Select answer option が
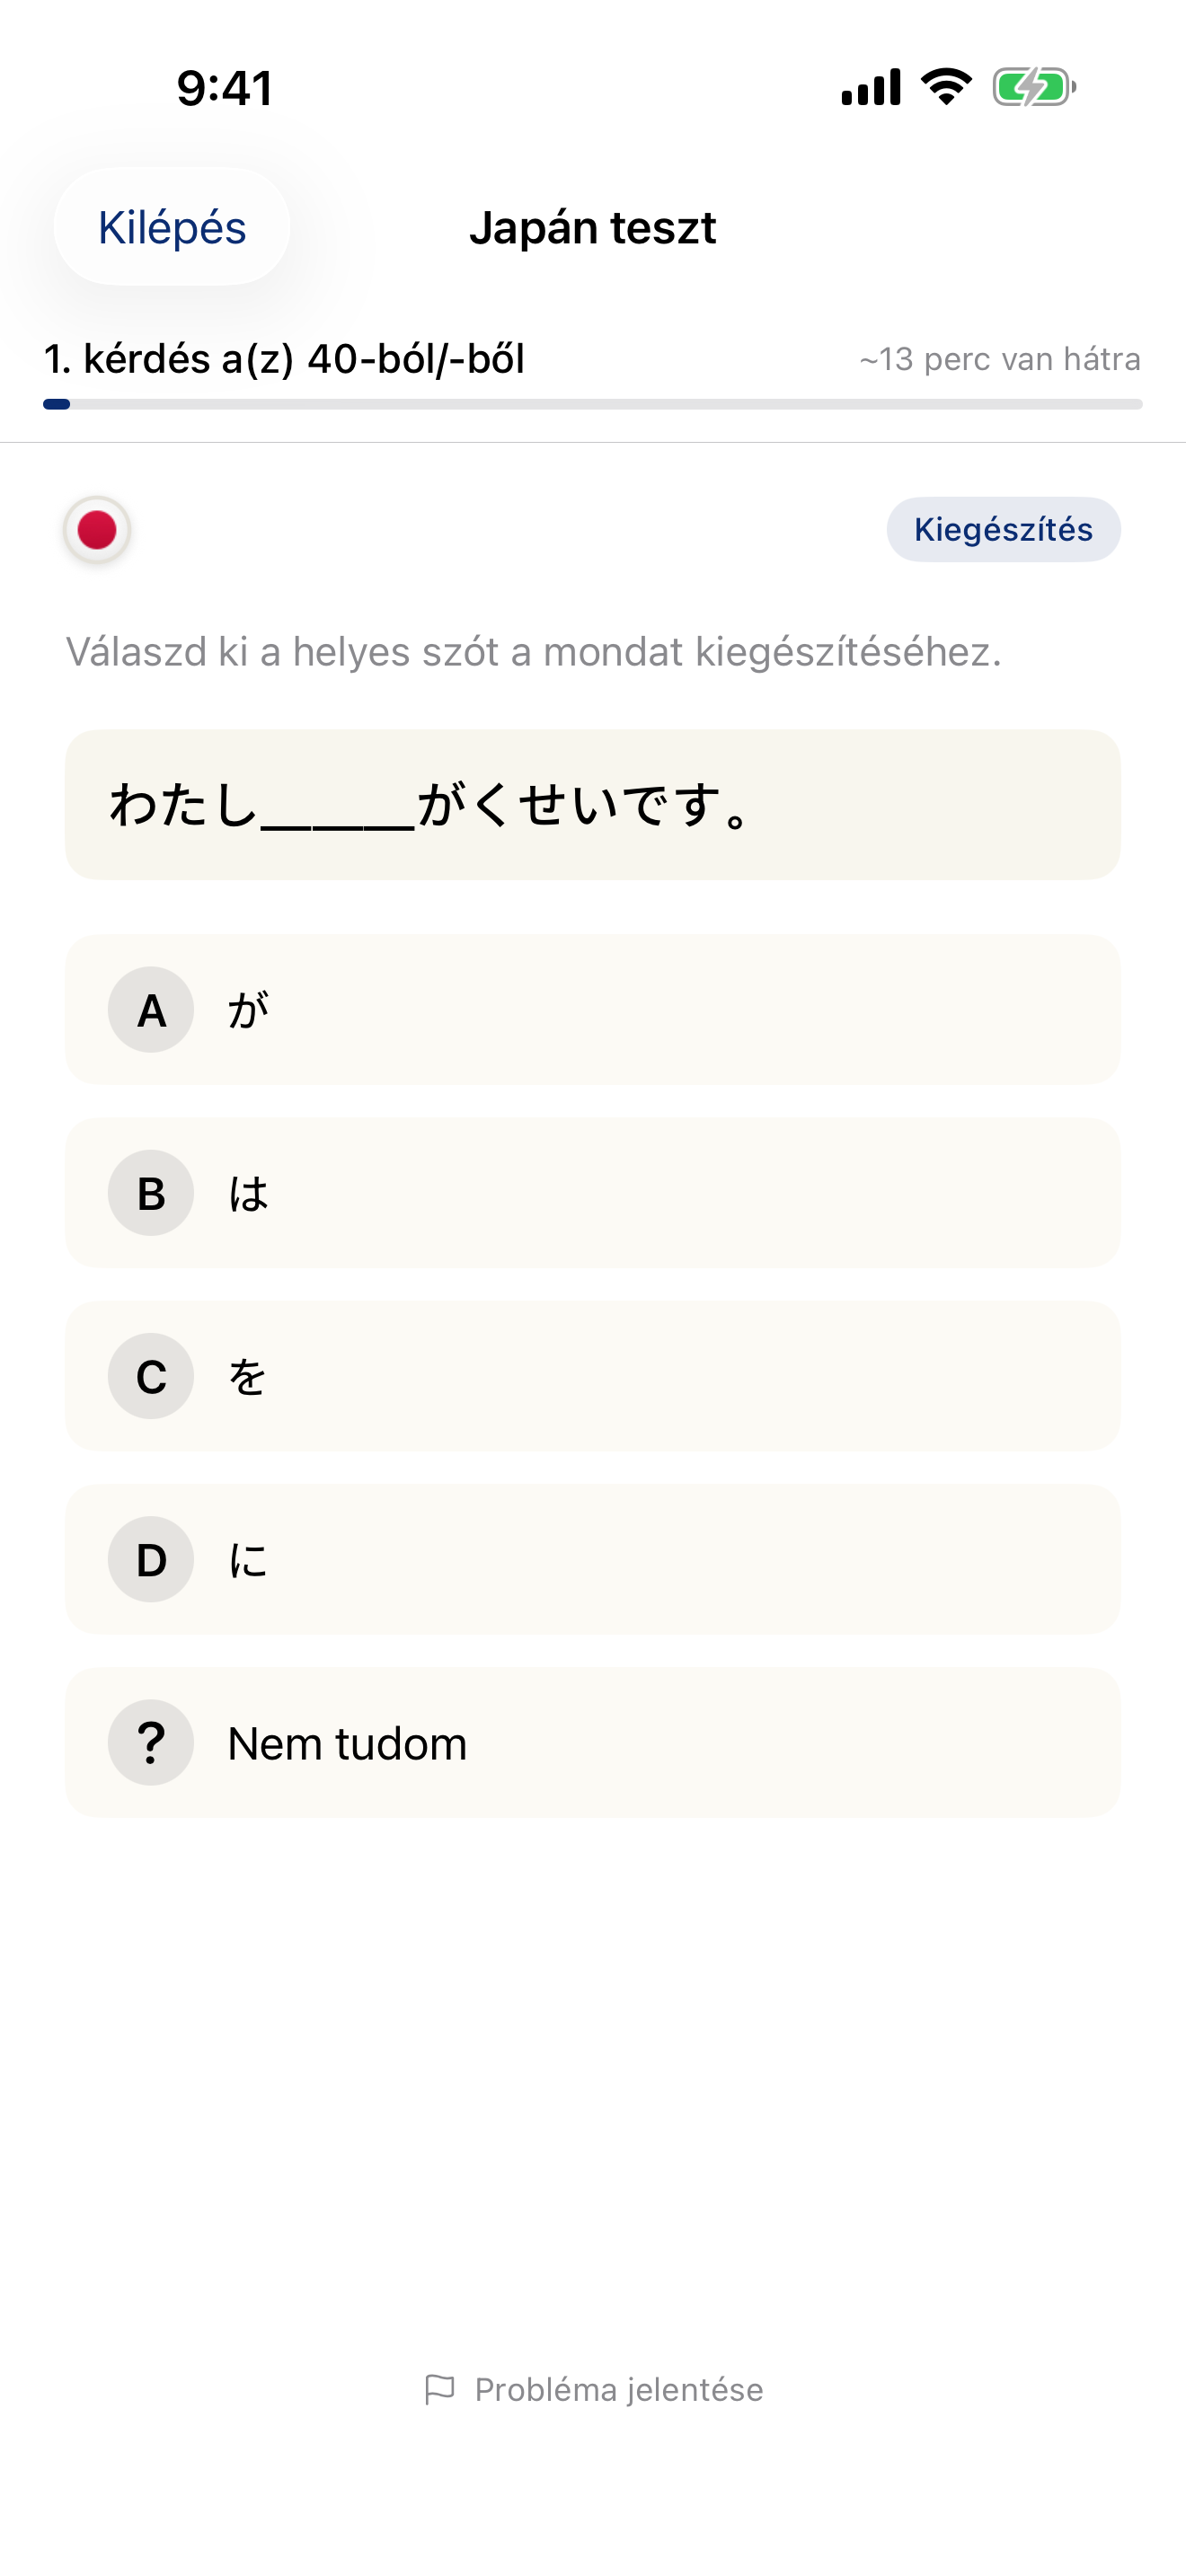Screen dimensions: 1186x2576 [593, 1010]
